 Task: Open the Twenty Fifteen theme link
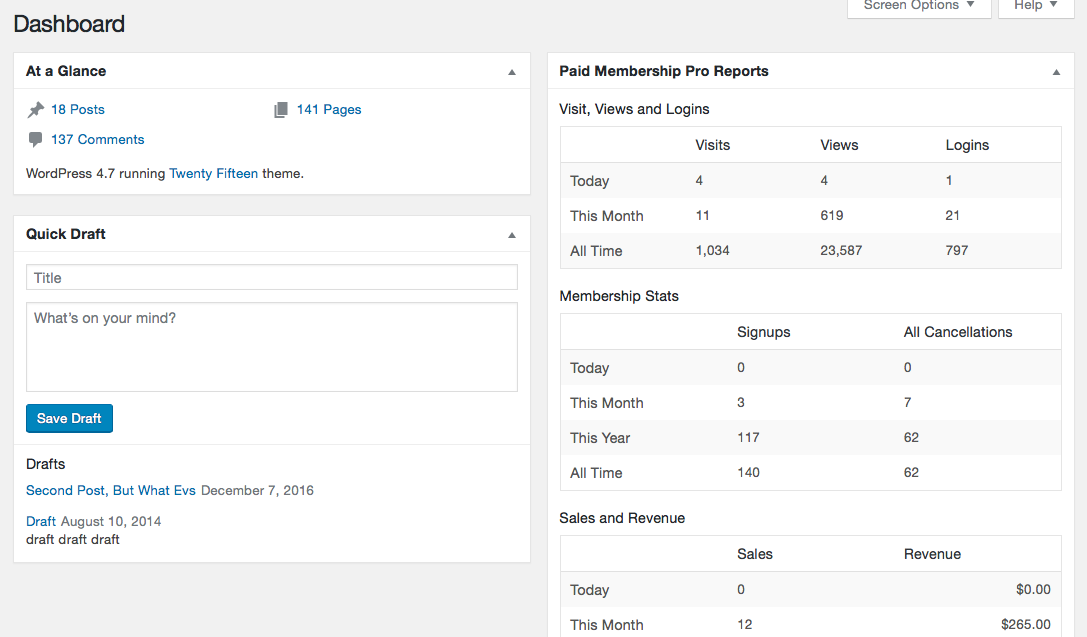(x=214, y=173)
